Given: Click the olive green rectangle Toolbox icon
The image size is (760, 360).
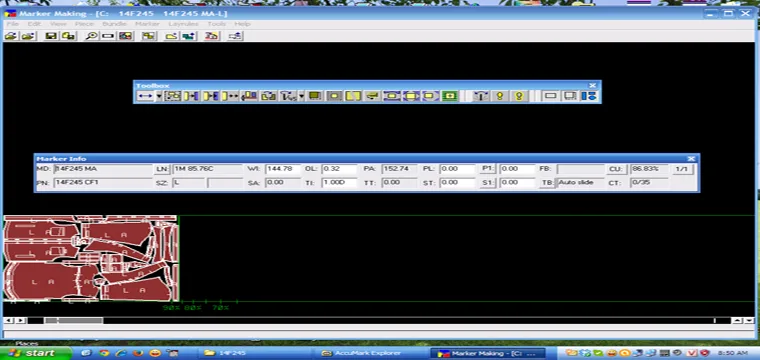Looking at the screenshot, I should point(315,96).
